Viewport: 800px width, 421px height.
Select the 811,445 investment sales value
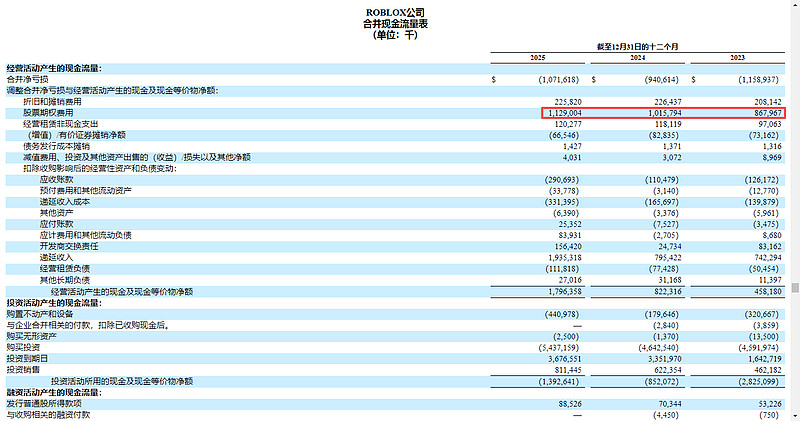pos(568,370)
